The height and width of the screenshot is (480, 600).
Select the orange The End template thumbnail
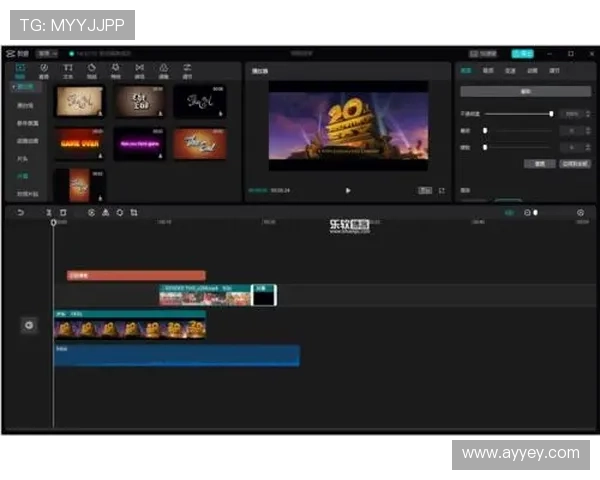200,144
